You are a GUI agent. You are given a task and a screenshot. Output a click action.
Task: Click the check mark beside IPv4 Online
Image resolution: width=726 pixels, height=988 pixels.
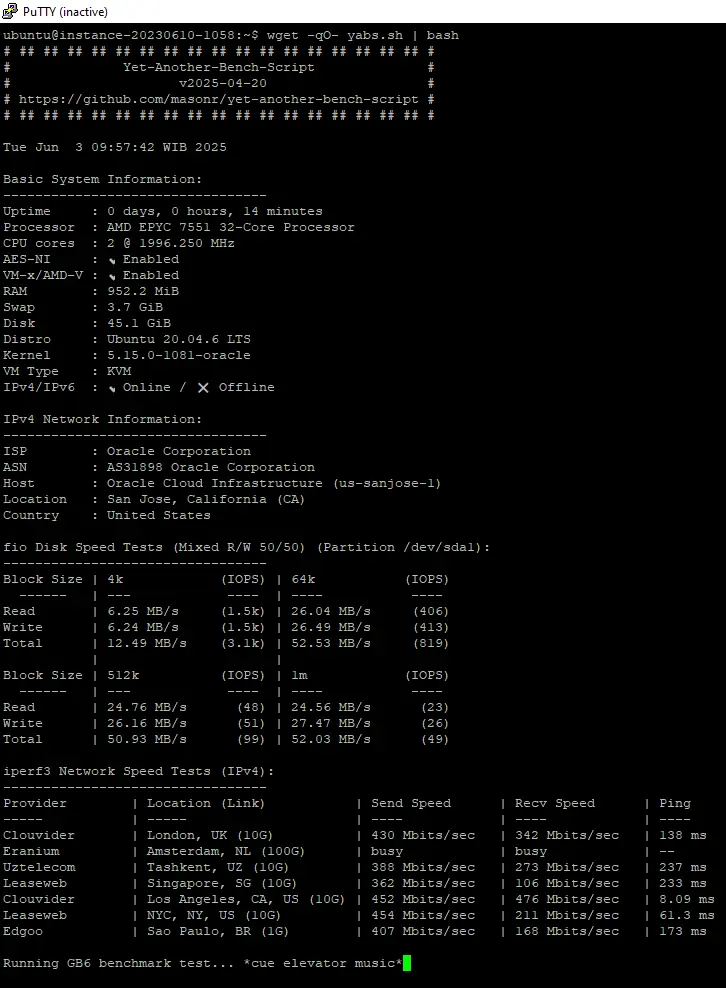pos(112,388)
